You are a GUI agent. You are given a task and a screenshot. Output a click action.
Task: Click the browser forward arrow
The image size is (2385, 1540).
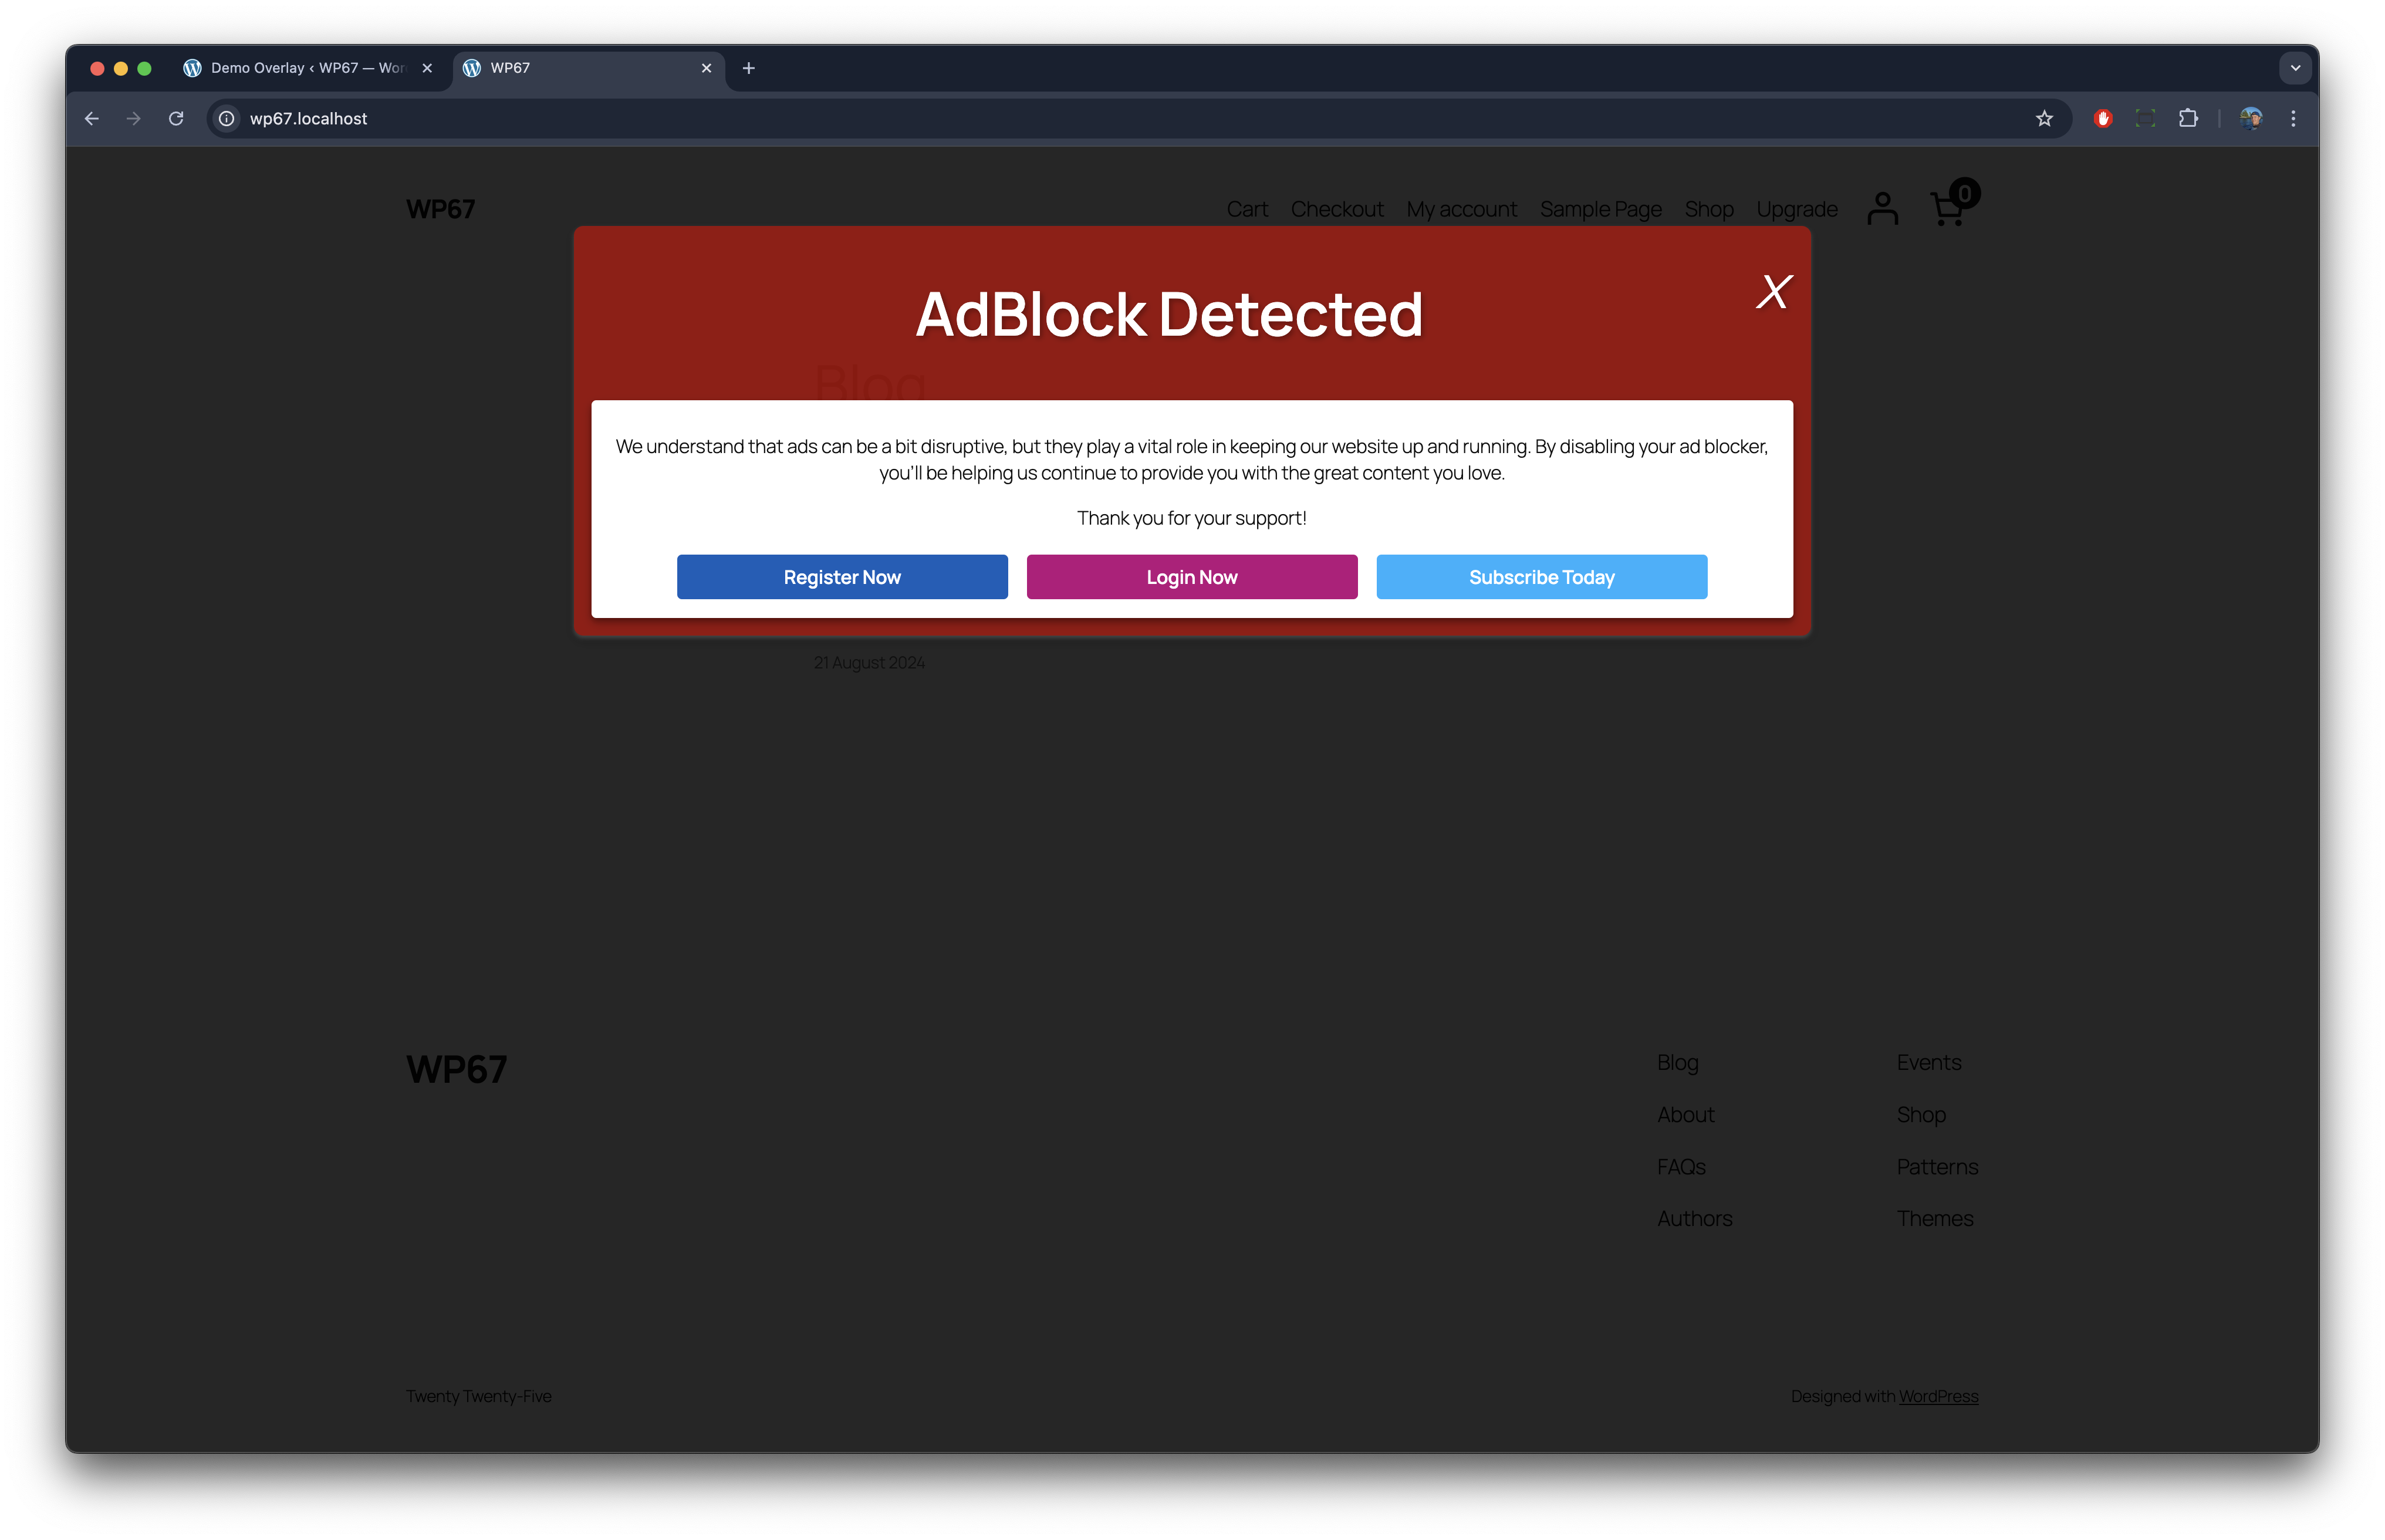click(134, 119)
